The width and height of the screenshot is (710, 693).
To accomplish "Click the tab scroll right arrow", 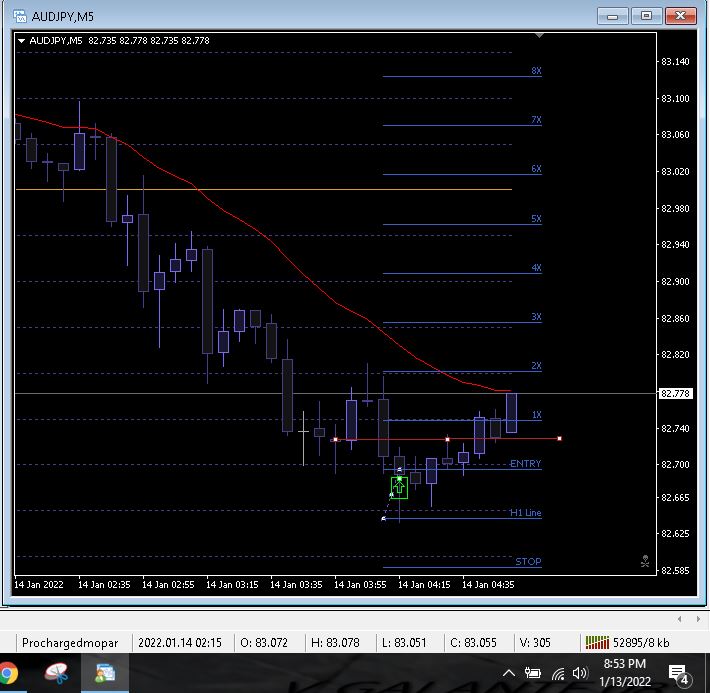I will [698, 619].
